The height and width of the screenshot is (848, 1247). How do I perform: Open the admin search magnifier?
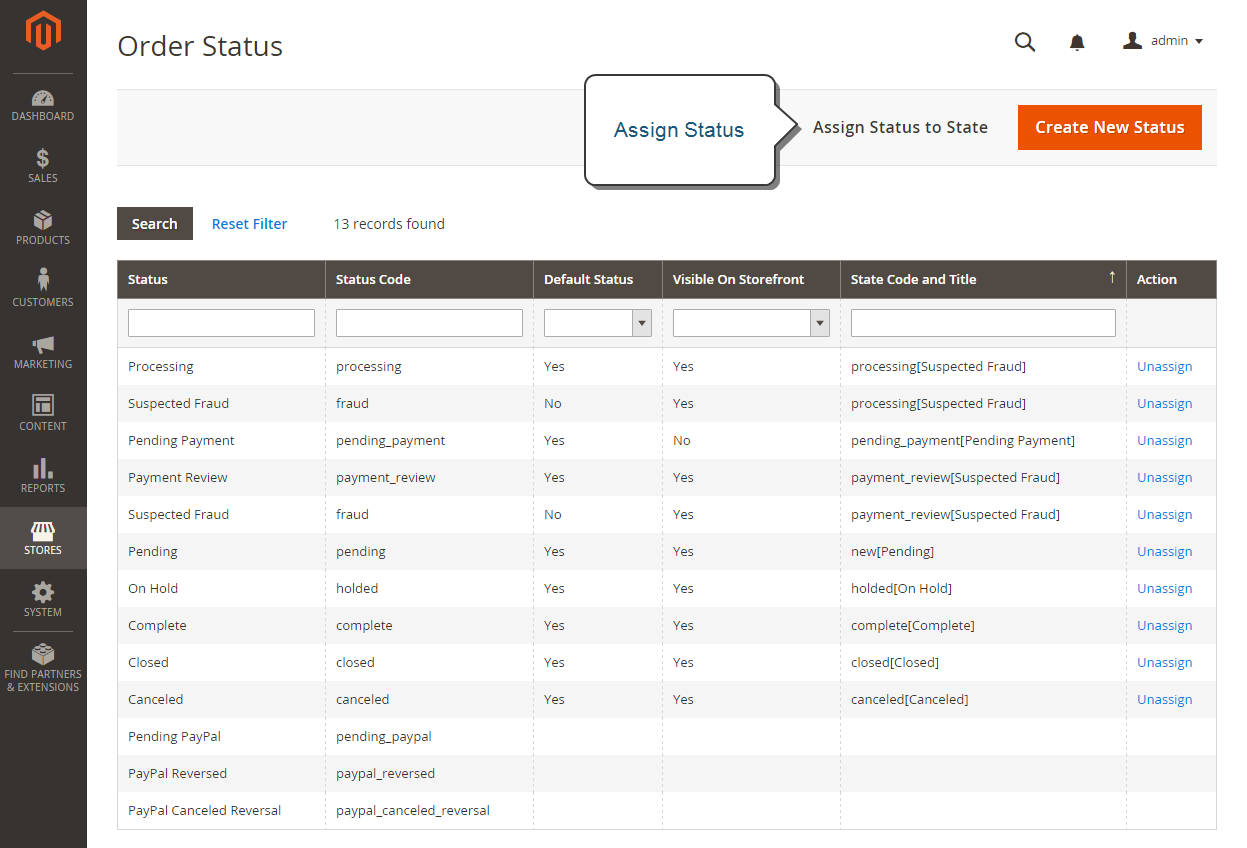point(1024,42)
